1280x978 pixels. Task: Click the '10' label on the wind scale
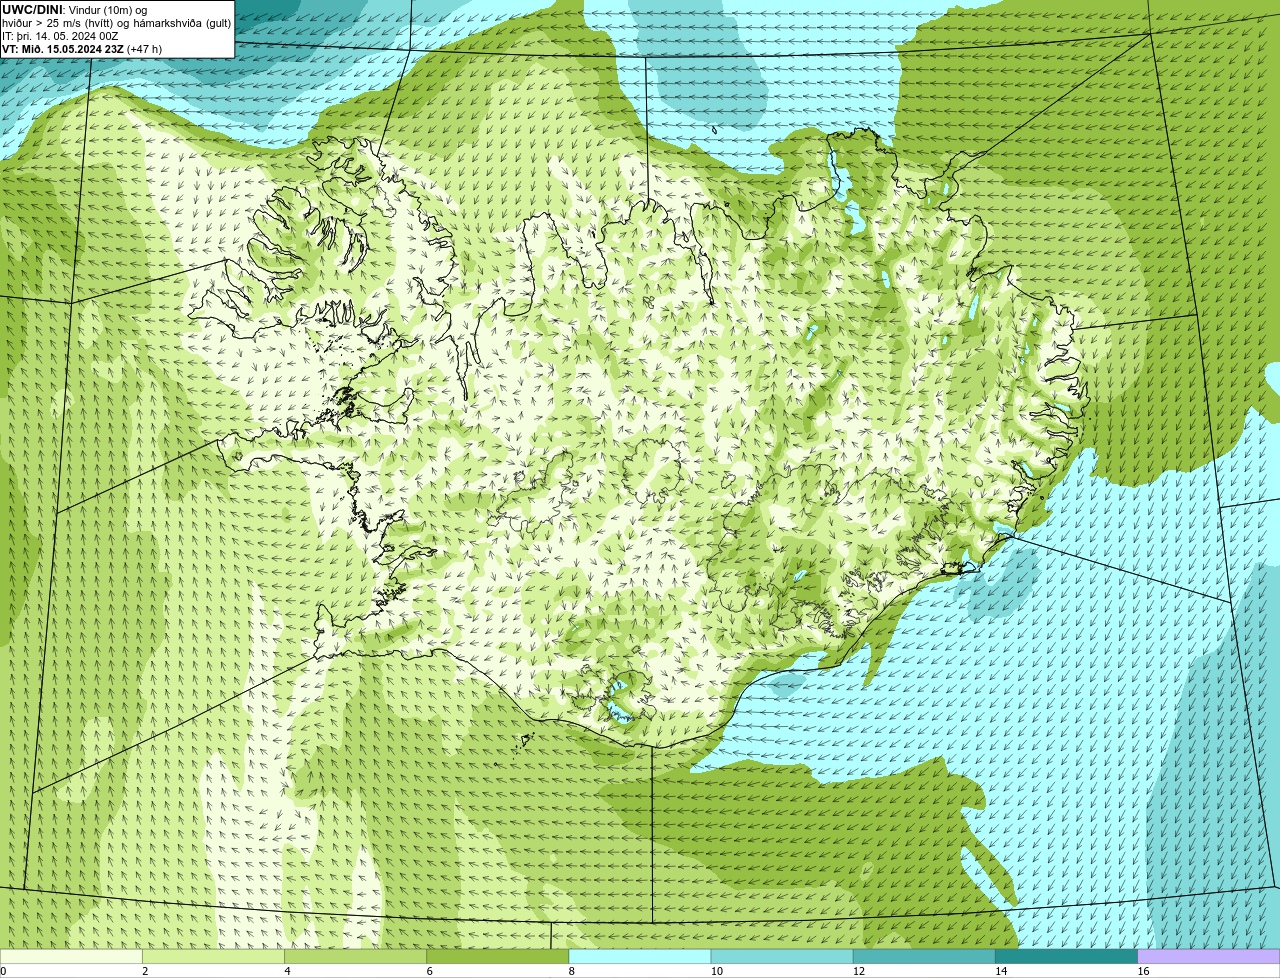pos(716,971)
